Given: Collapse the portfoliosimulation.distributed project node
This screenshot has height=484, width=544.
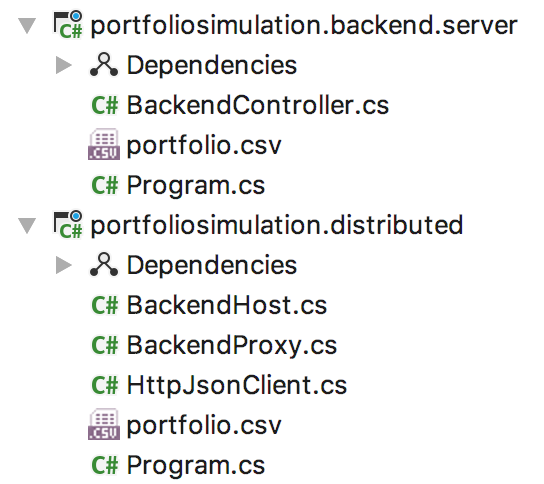Looking at the screenshot, I should pyautogui.click(x=27, y=226).
